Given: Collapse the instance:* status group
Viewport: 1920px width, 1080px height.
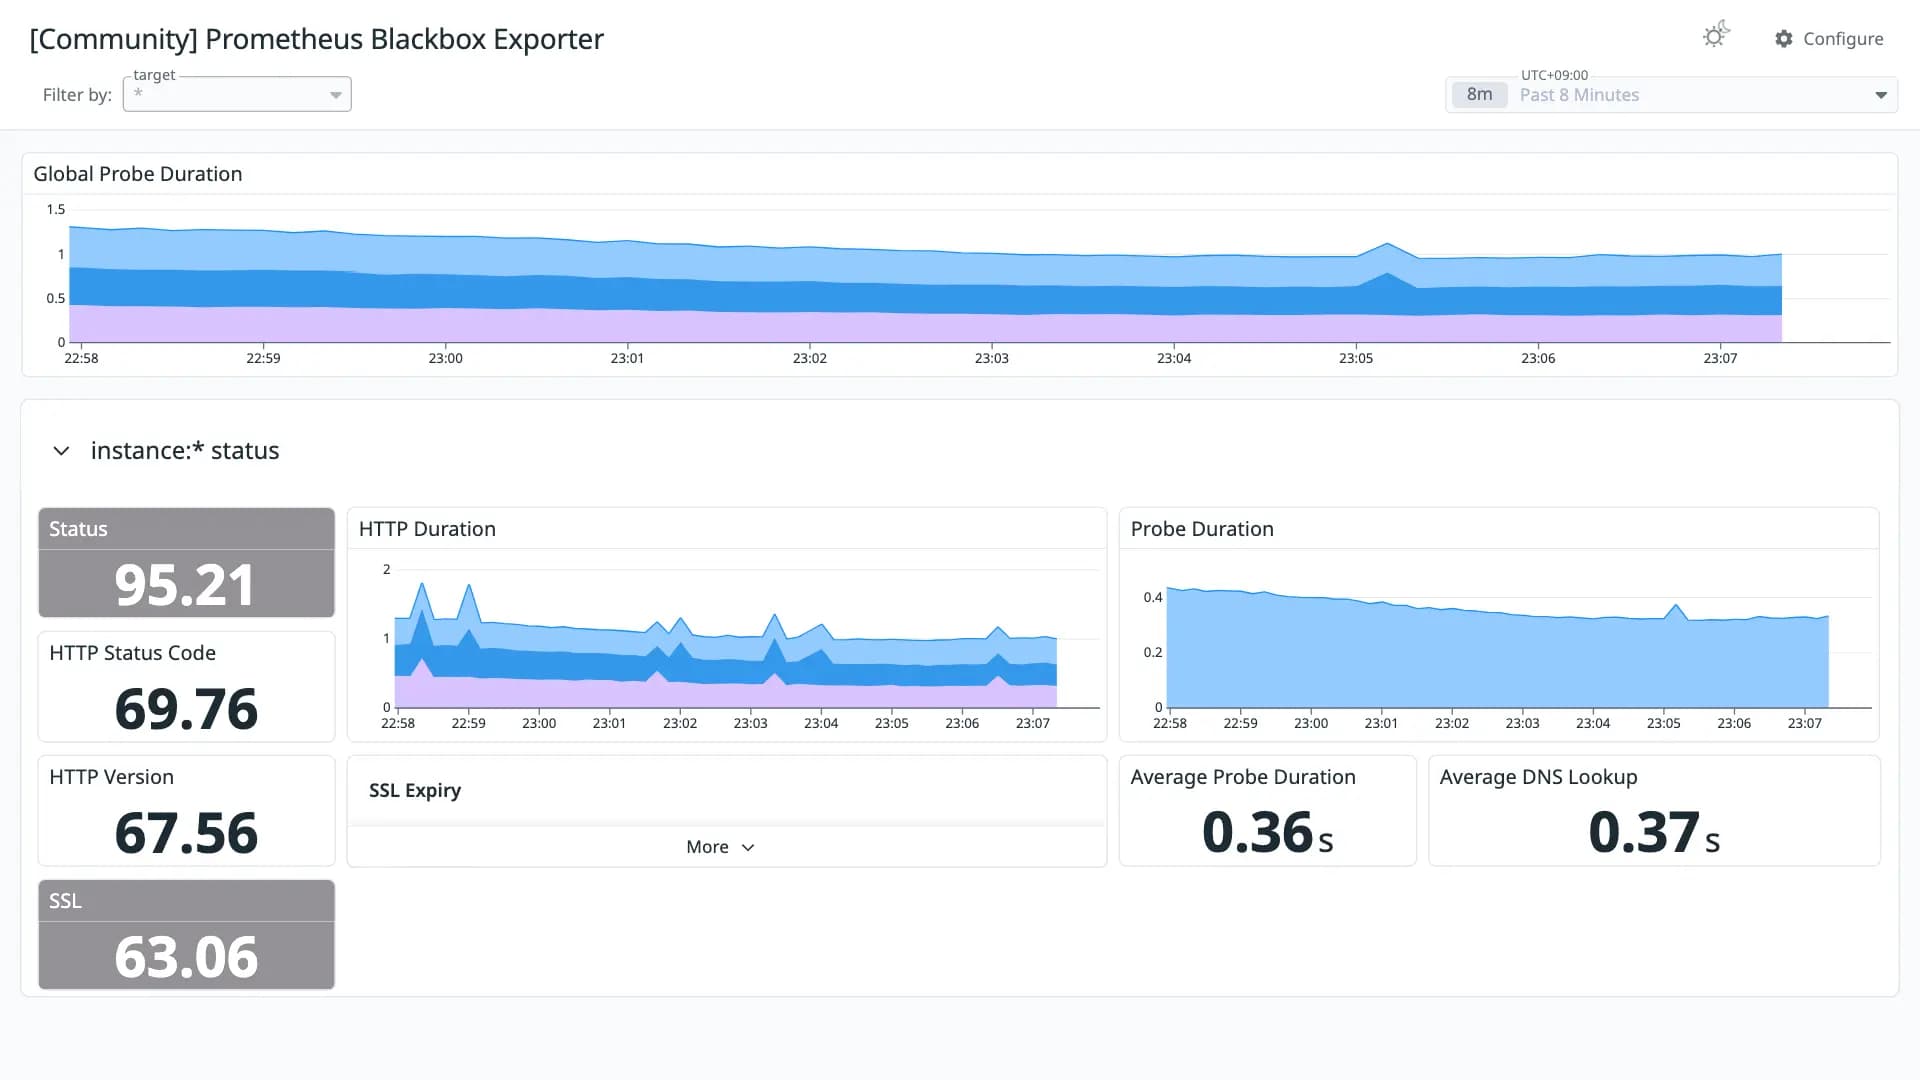Looking at the screenshot, I should pos(61,451).
